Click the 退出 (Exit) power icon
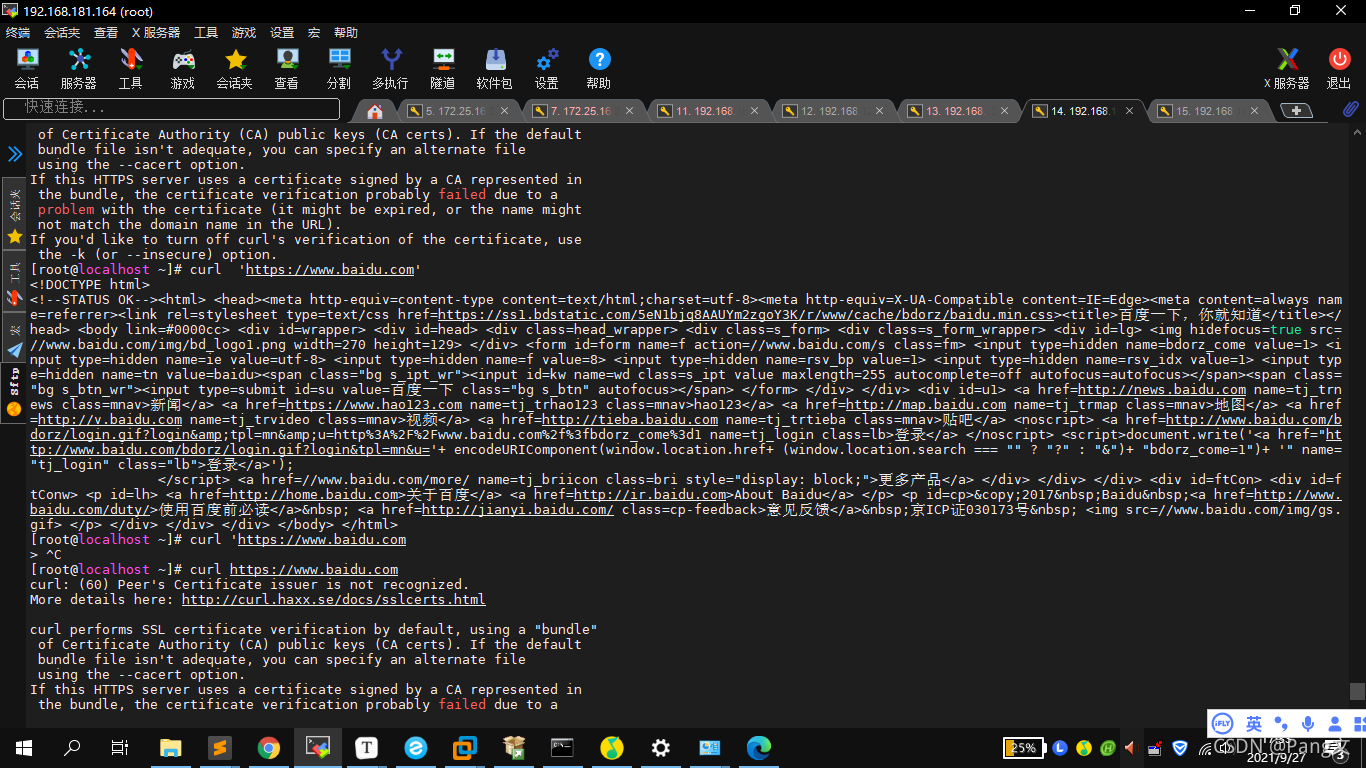1366x768 pixels. click(x=1339, y=69)
